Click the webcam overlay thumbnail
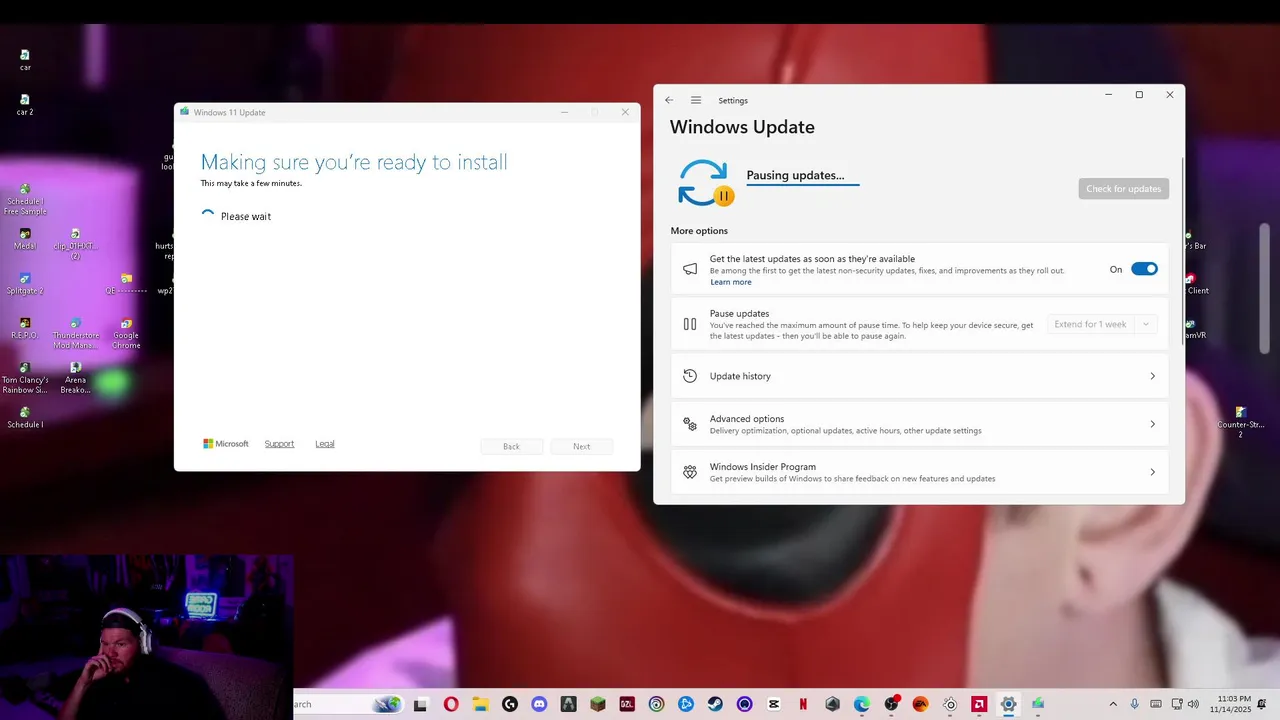The height and width of the screenshot is (720, 1280). click(x=146, y=637)
